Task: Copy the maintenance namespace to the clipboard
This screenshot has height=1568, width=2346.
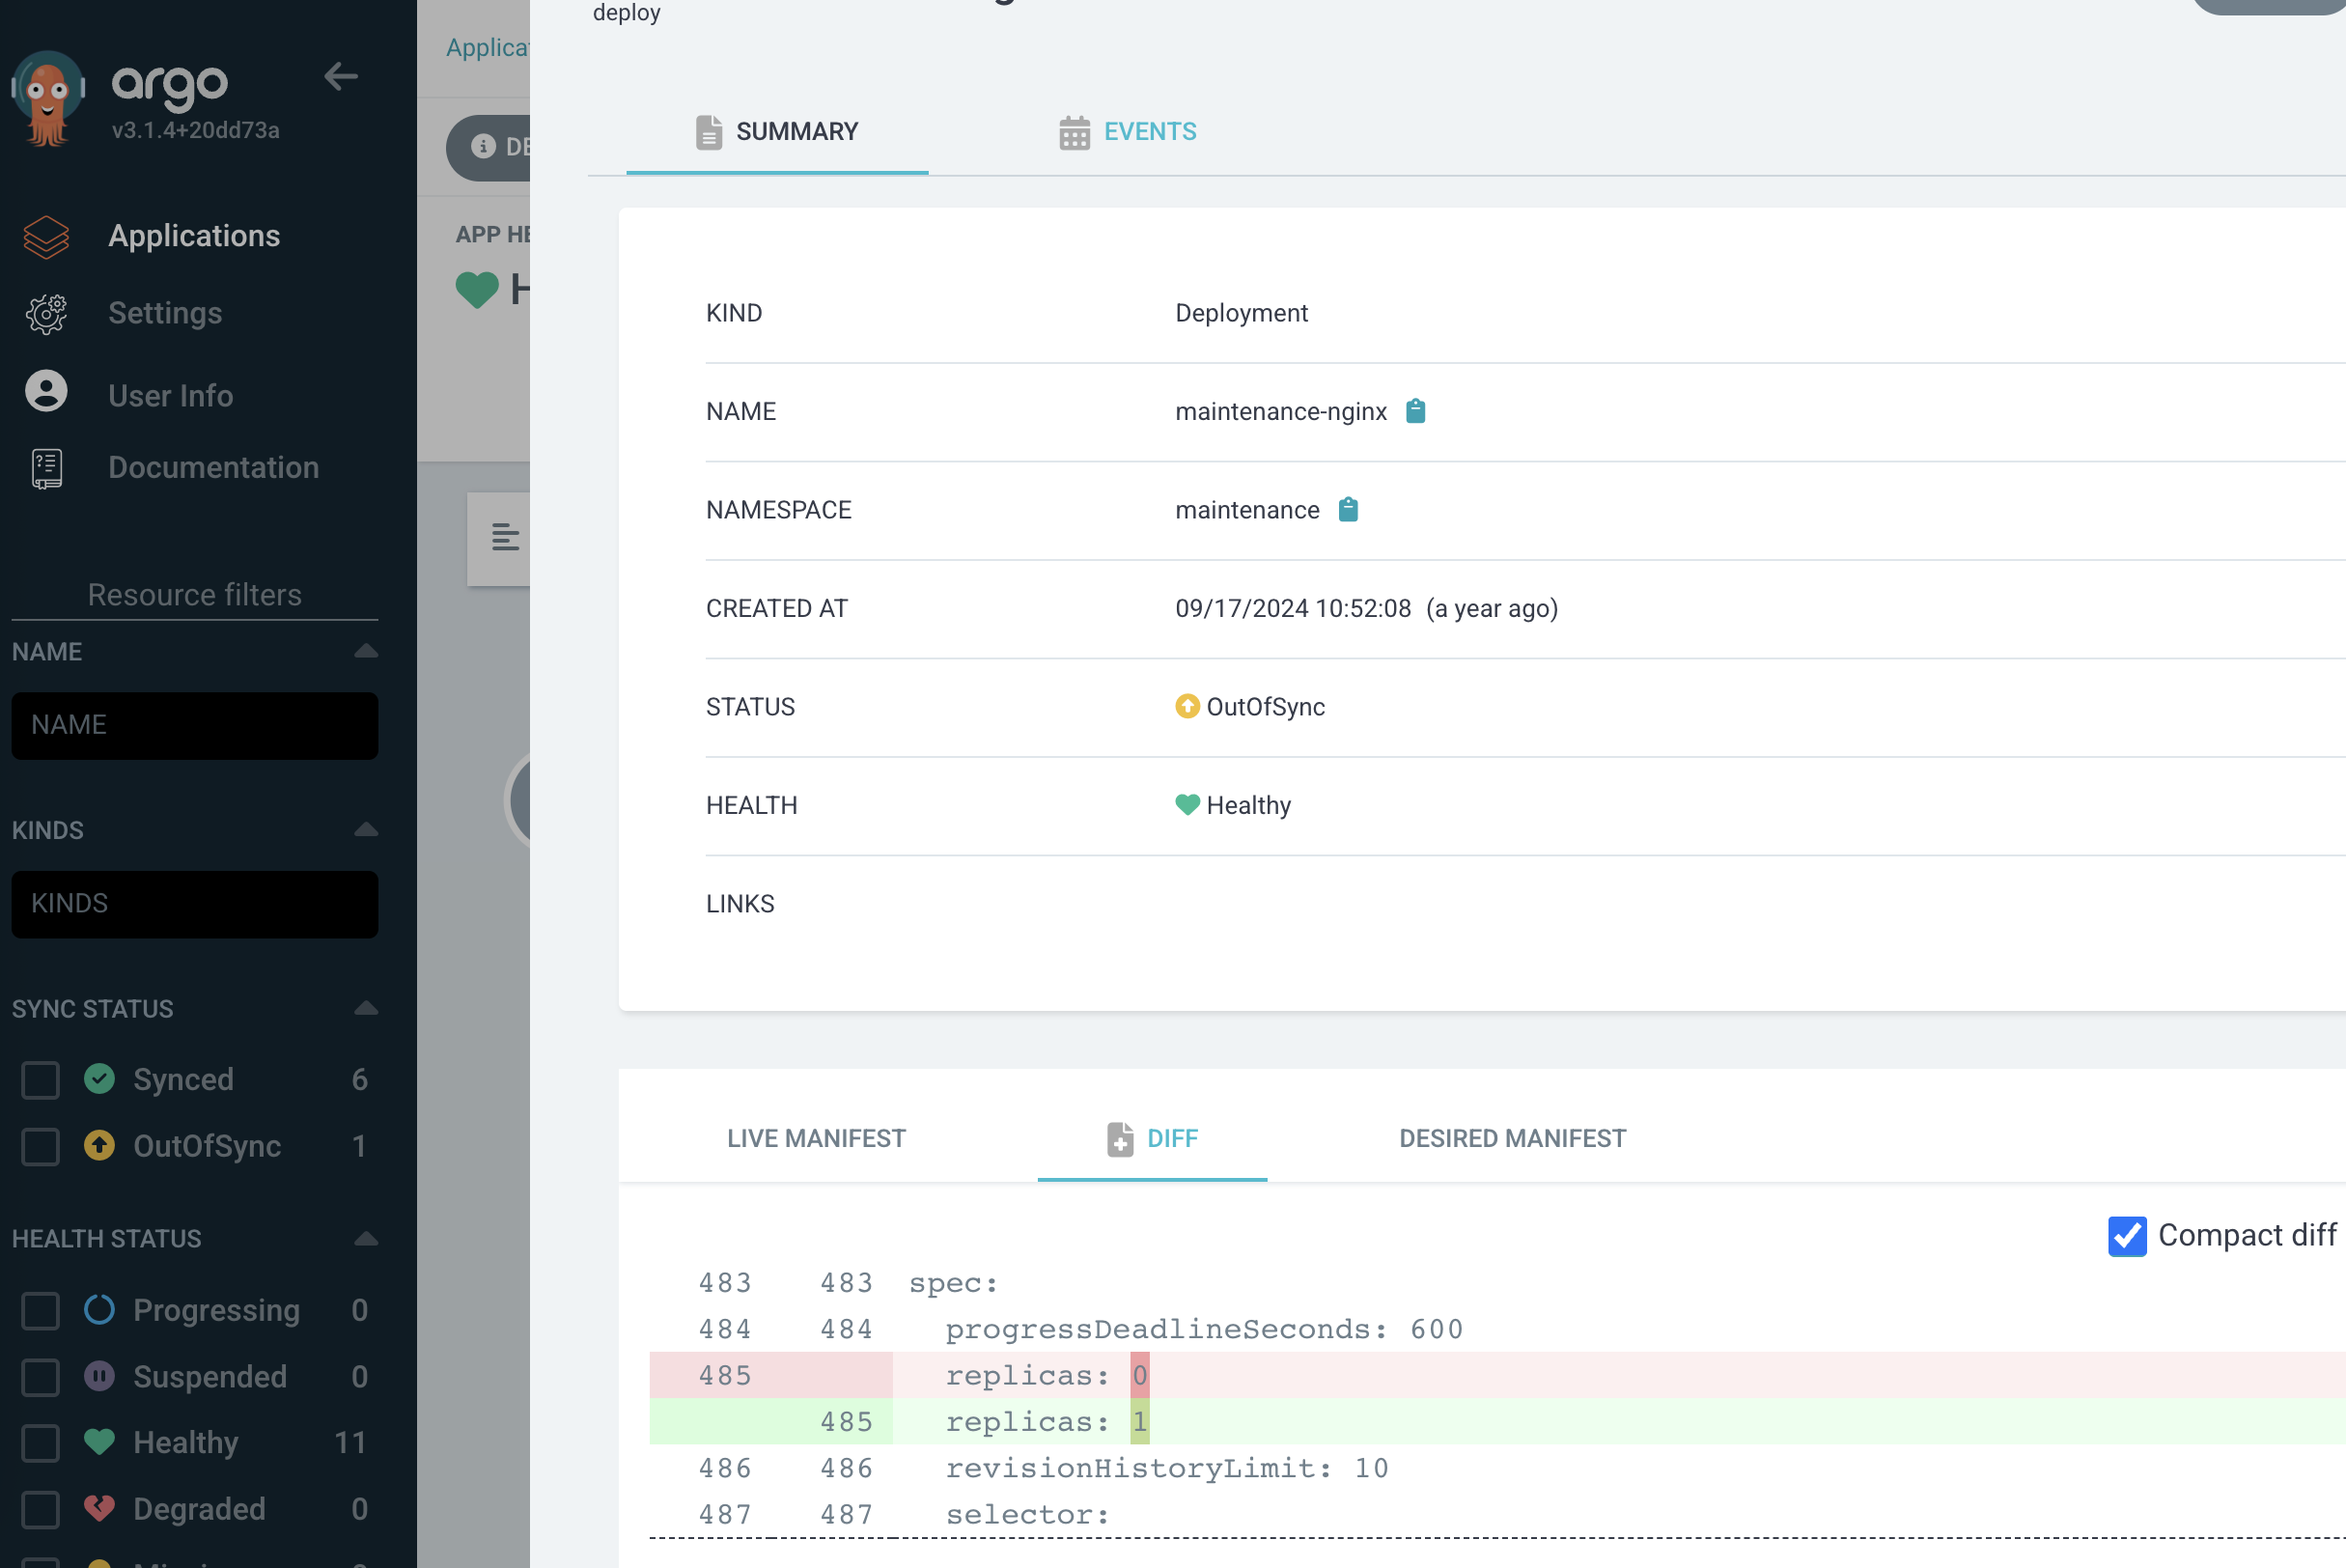Action: (x=1348, y=510)
